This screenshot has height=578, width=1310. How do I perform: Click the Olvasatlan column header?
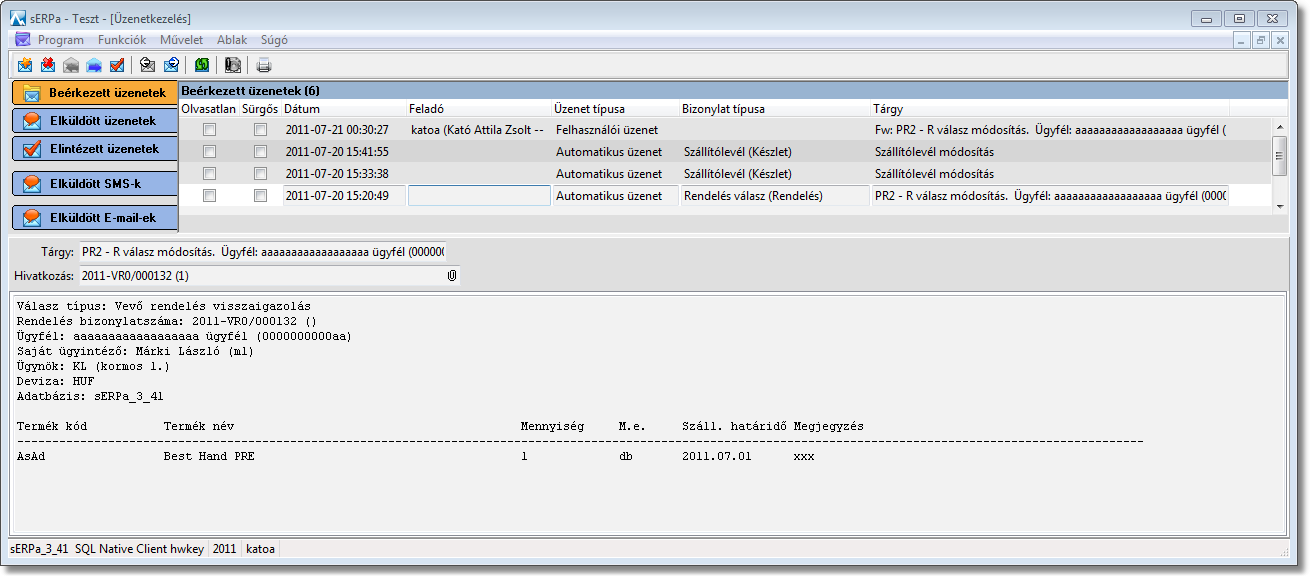pos(209,108)
